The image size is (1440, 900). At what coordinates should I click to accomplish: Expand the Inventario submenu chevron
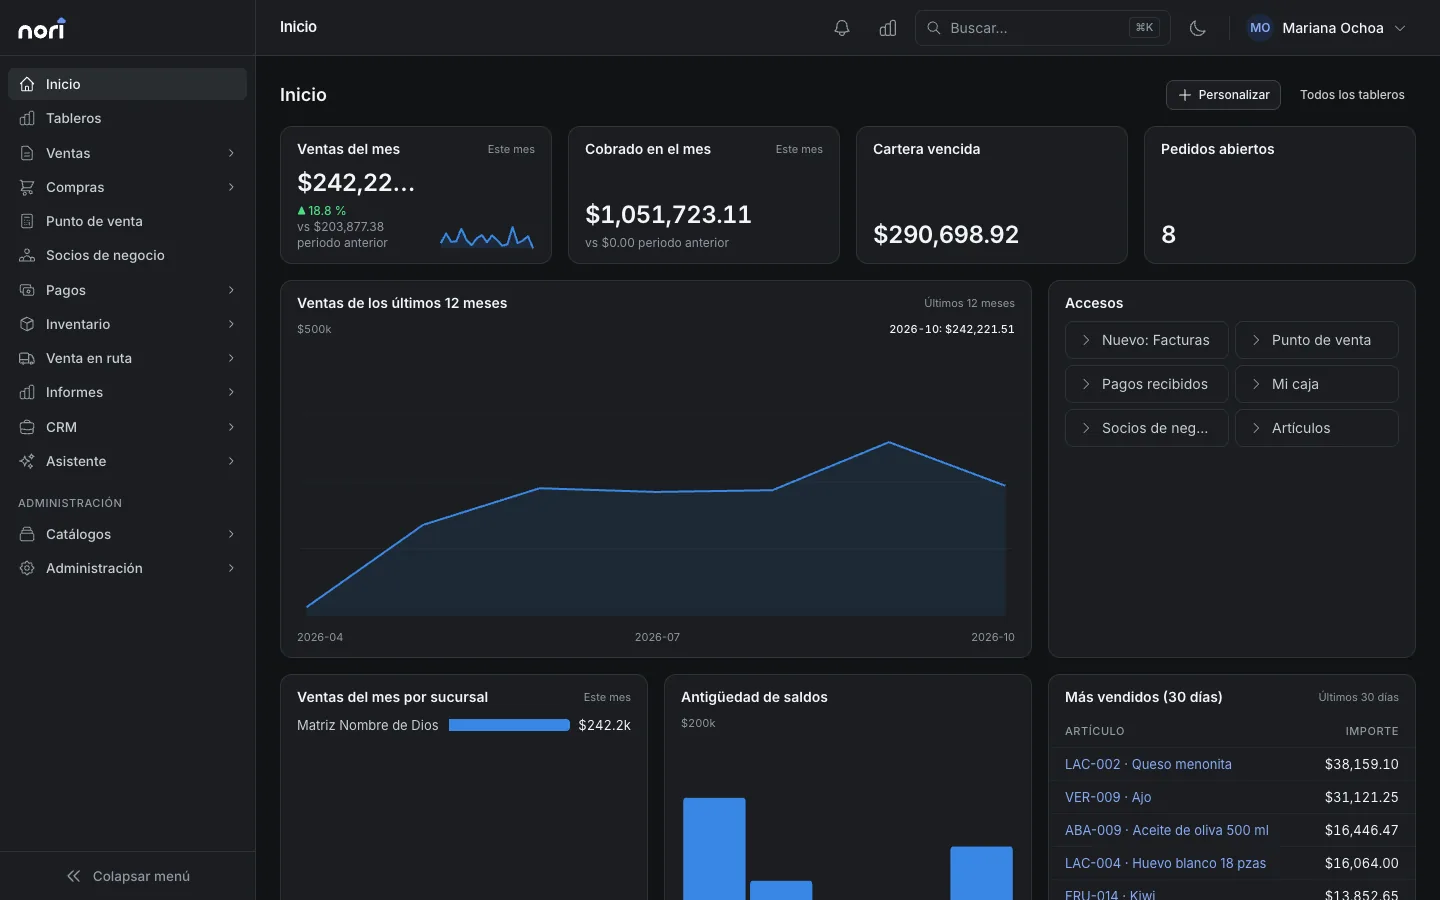click(231, 324)
